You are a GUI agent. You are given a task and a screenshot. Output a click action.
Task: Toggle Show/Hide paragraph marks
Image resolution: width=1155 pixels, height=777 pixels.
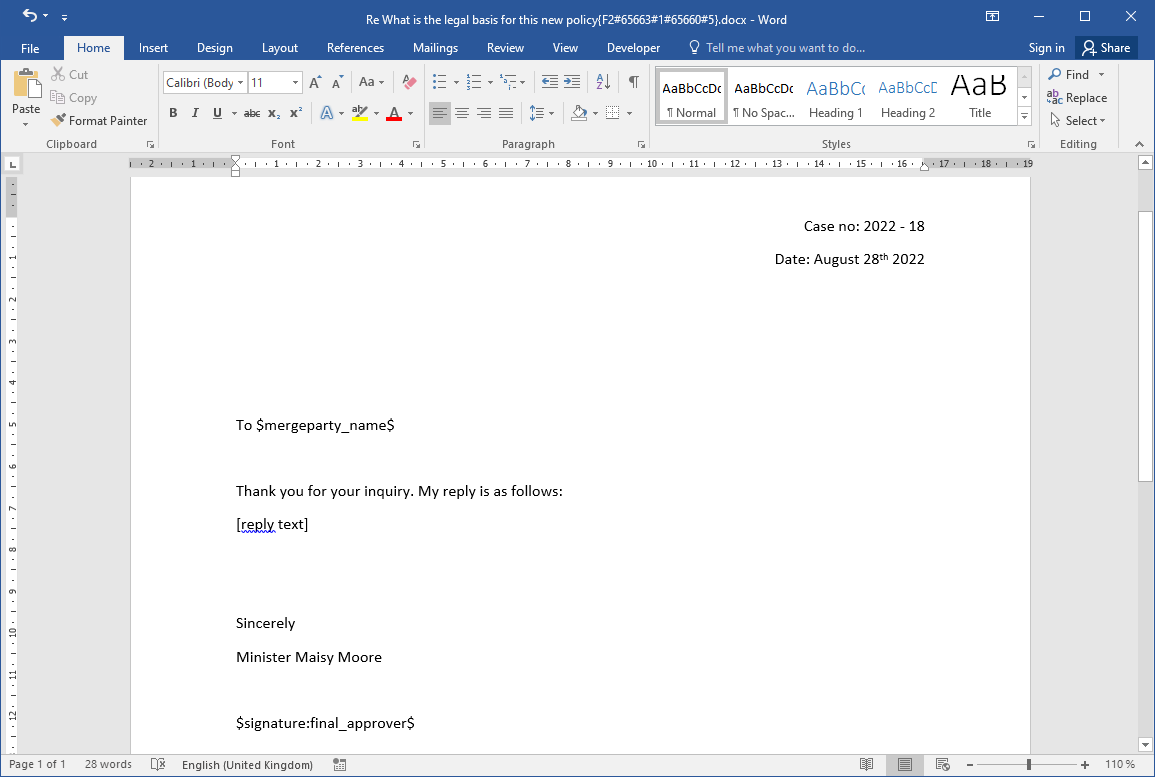(x=633, y=82)
